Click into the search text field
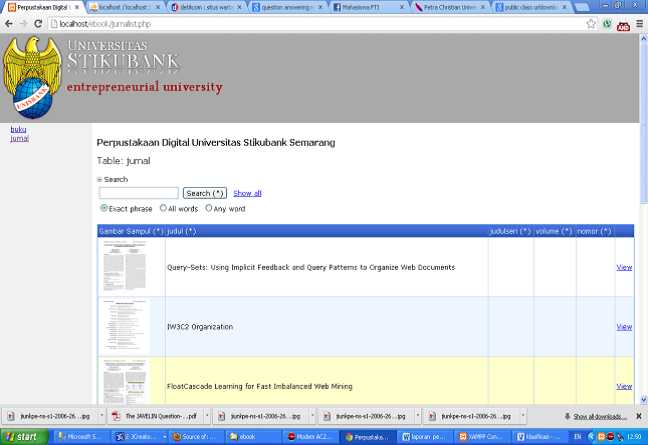 coord(138,193)
